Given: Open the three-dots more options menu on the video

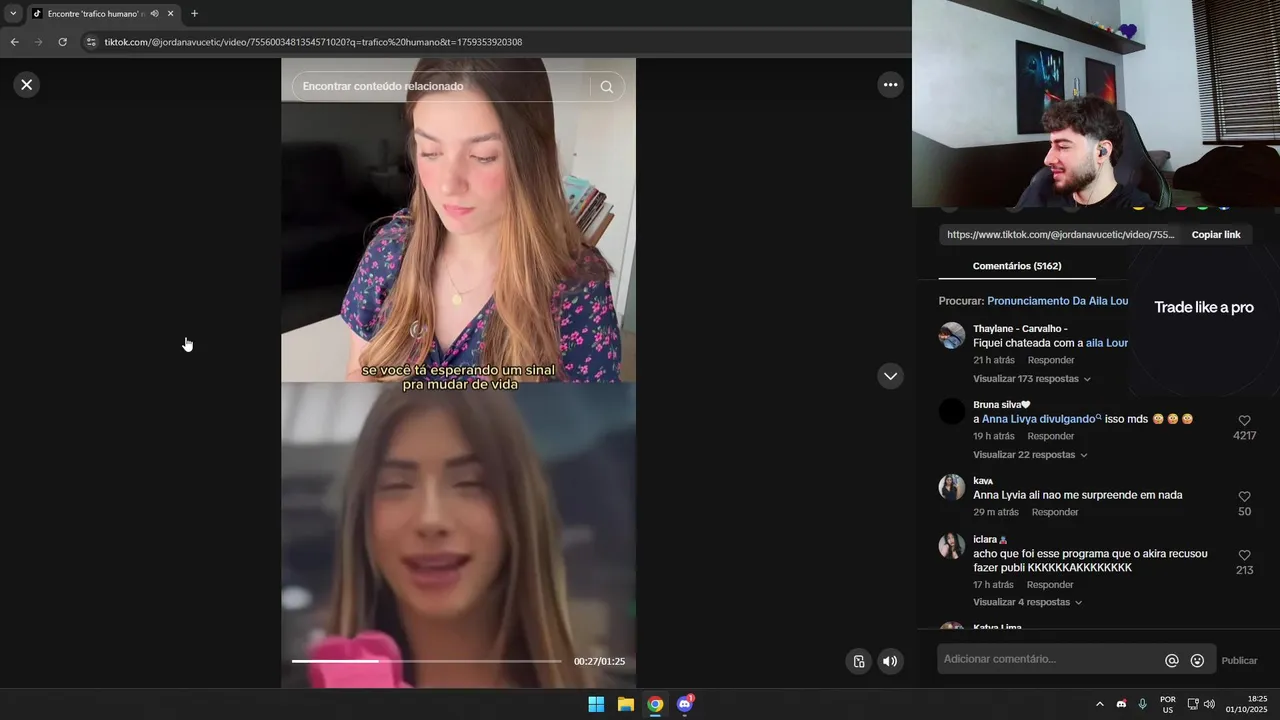Looking at the screenshot, I should [x=890, y=85].
